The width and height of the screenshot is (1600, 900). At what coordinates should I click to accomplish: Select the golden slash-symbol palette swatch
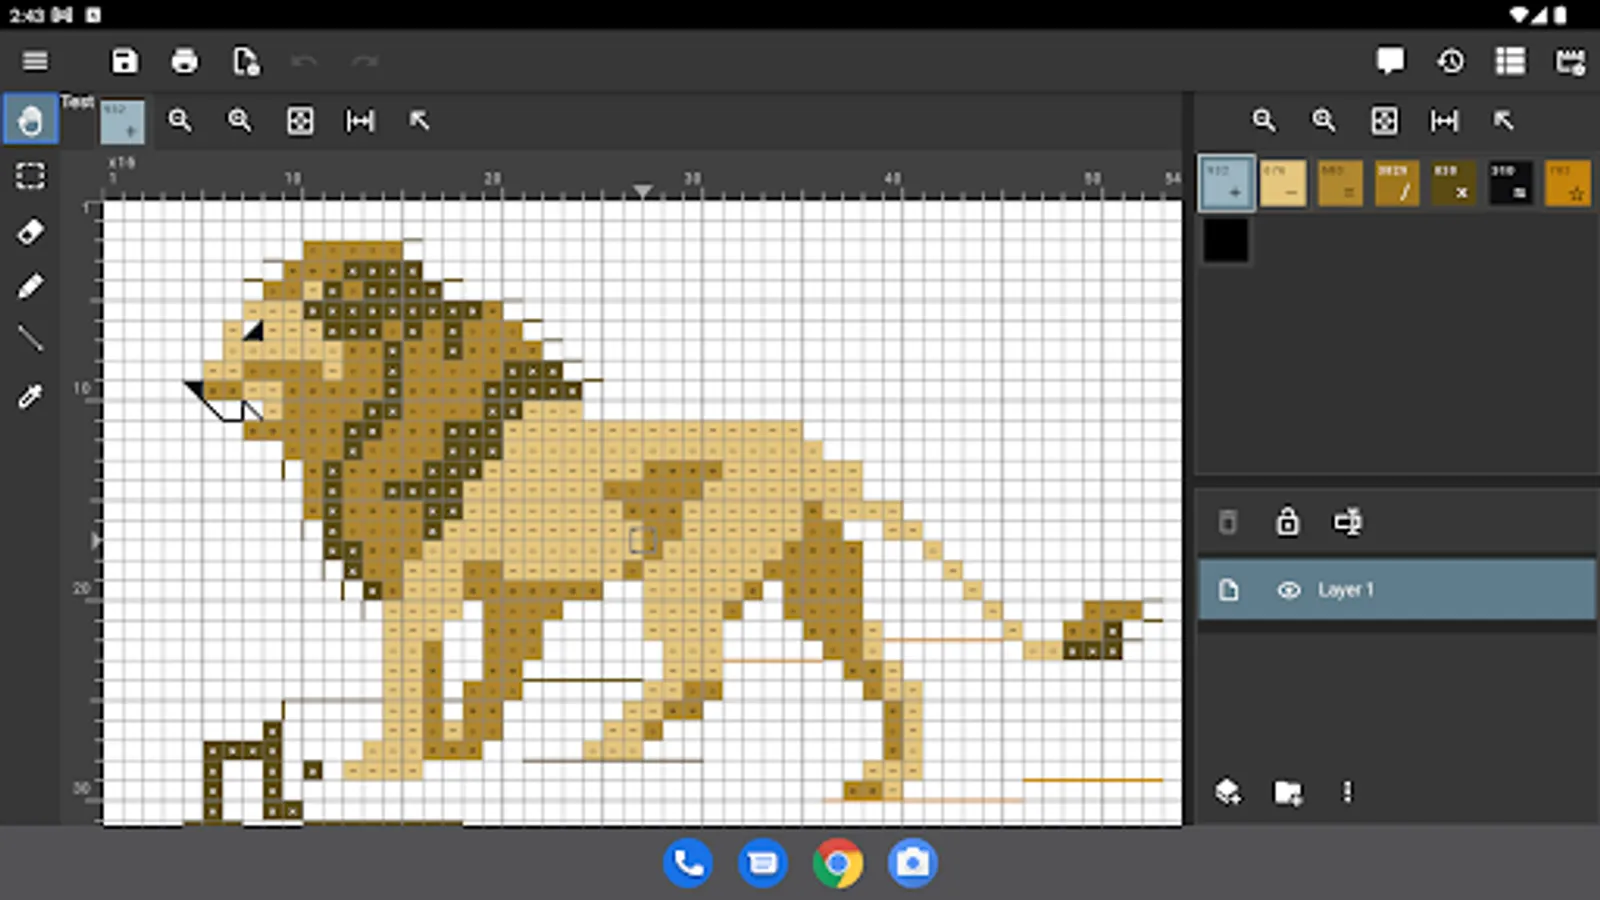(1396, 183)
